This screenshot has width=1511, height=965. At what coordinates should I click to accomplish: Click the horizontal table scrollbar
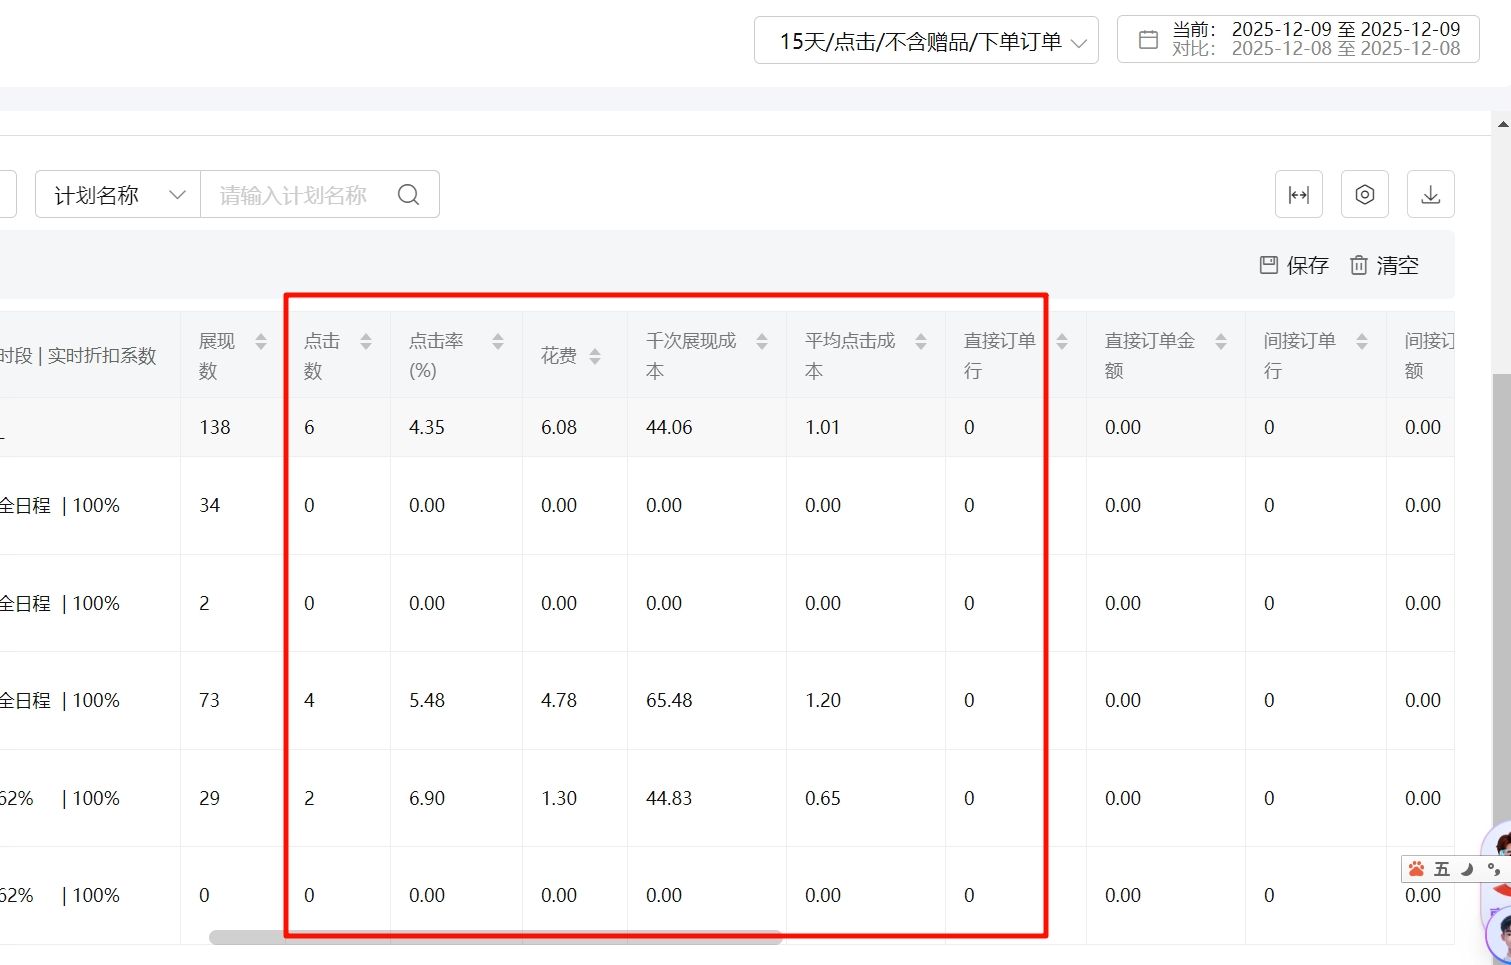495,938
